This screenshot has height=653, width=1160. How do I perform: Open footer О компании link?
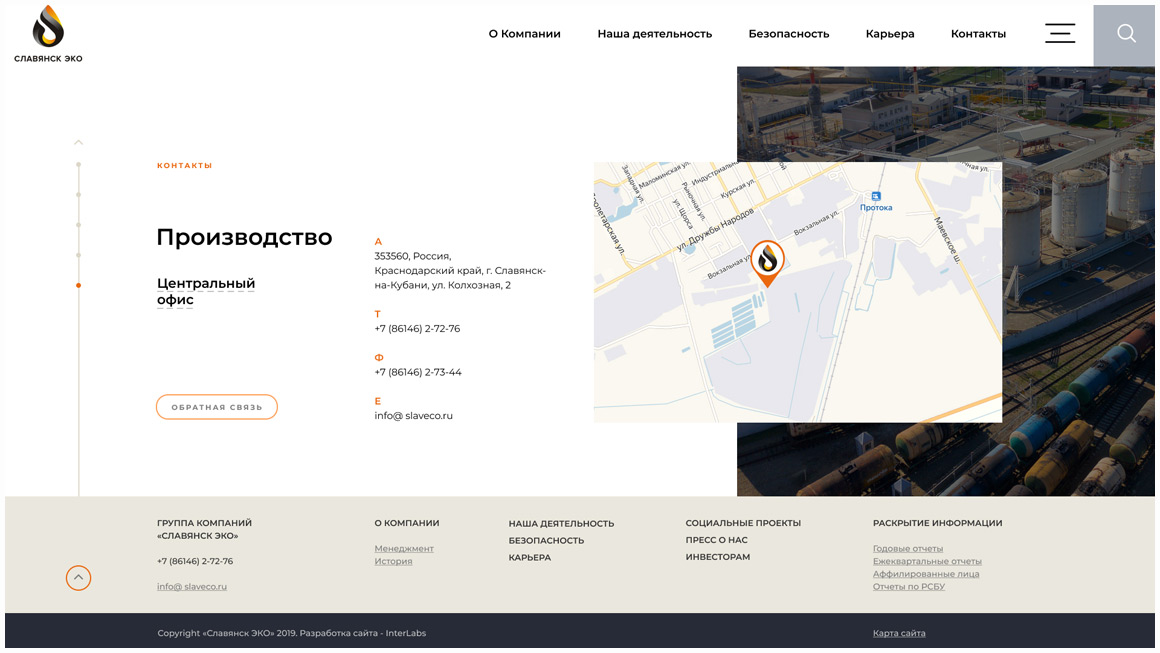(x=407, y=523)
